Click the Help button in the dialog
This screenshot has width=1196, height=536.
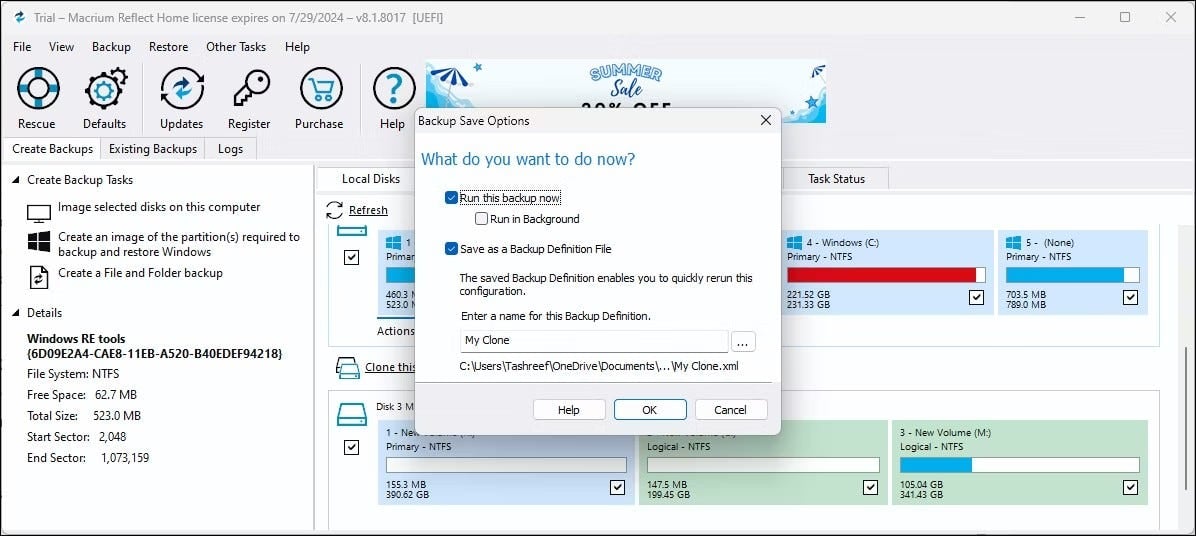point(569,409)
